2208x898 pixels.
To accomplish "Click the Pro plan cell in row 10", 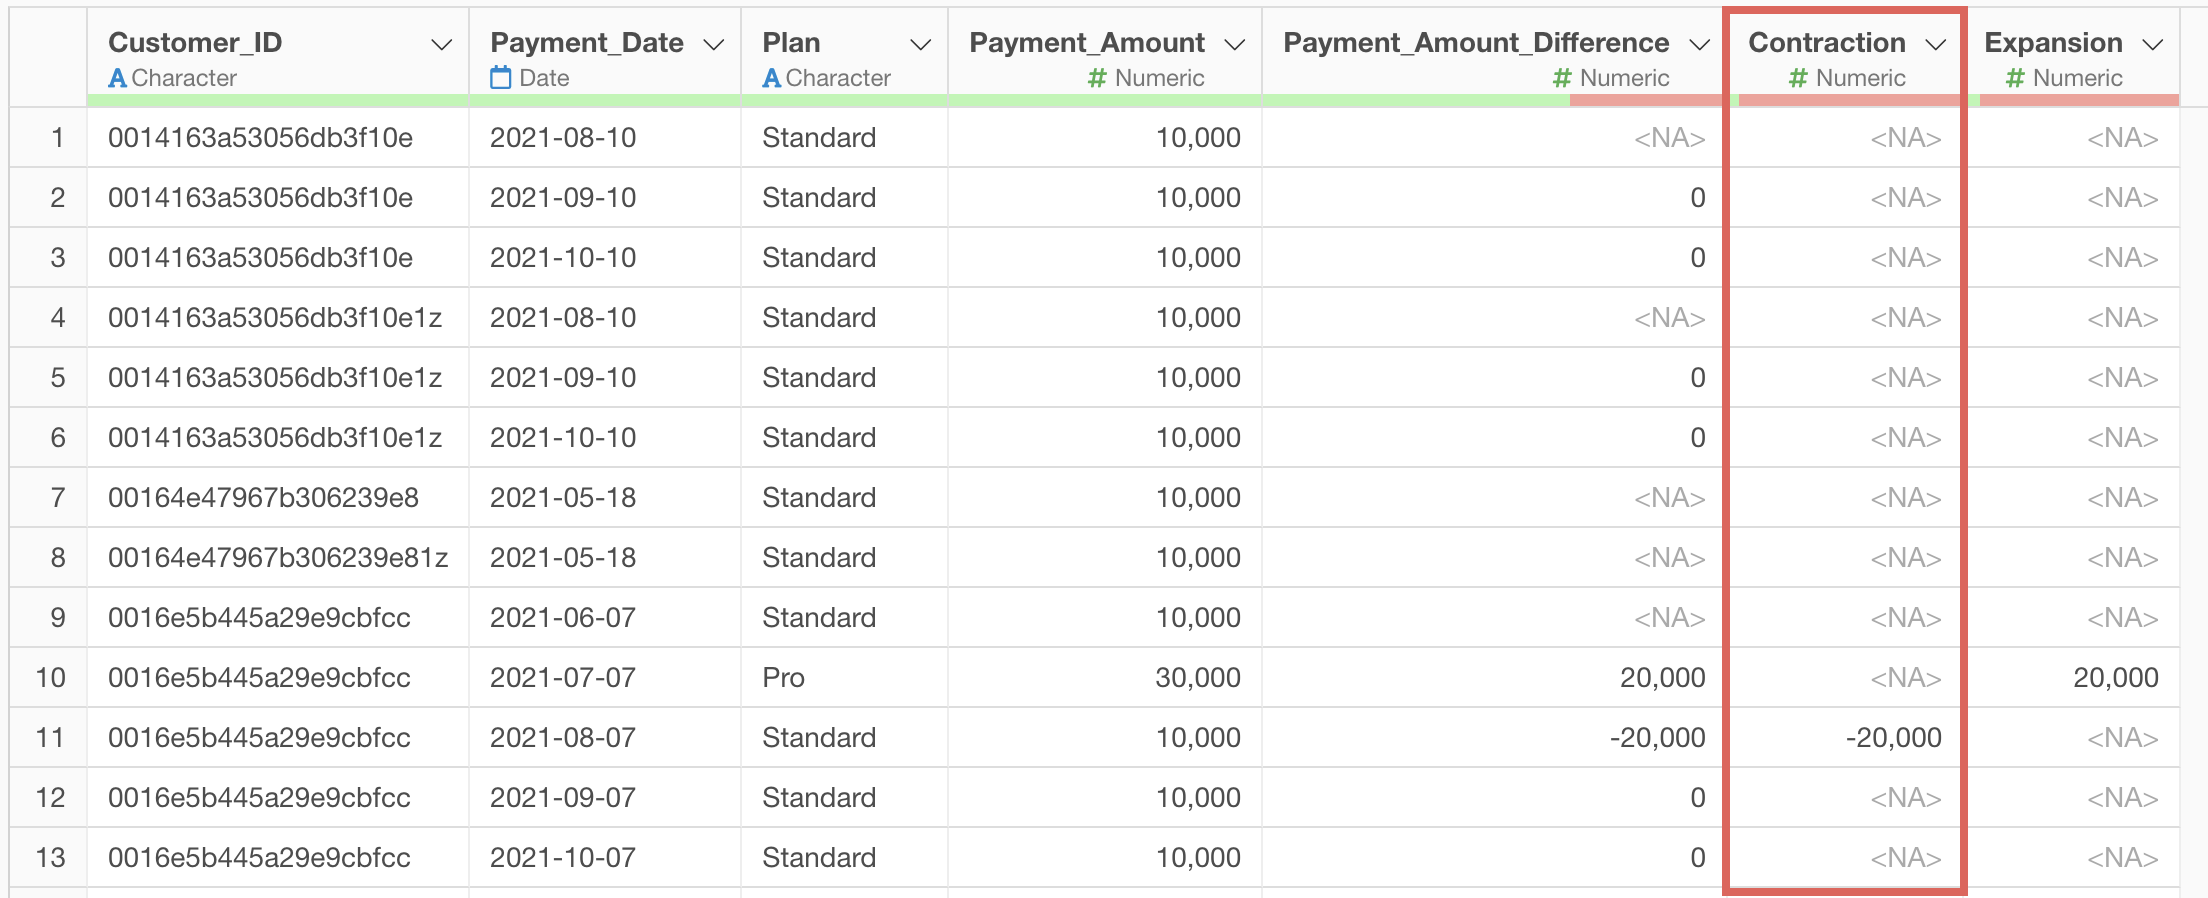I will [783, 678].
